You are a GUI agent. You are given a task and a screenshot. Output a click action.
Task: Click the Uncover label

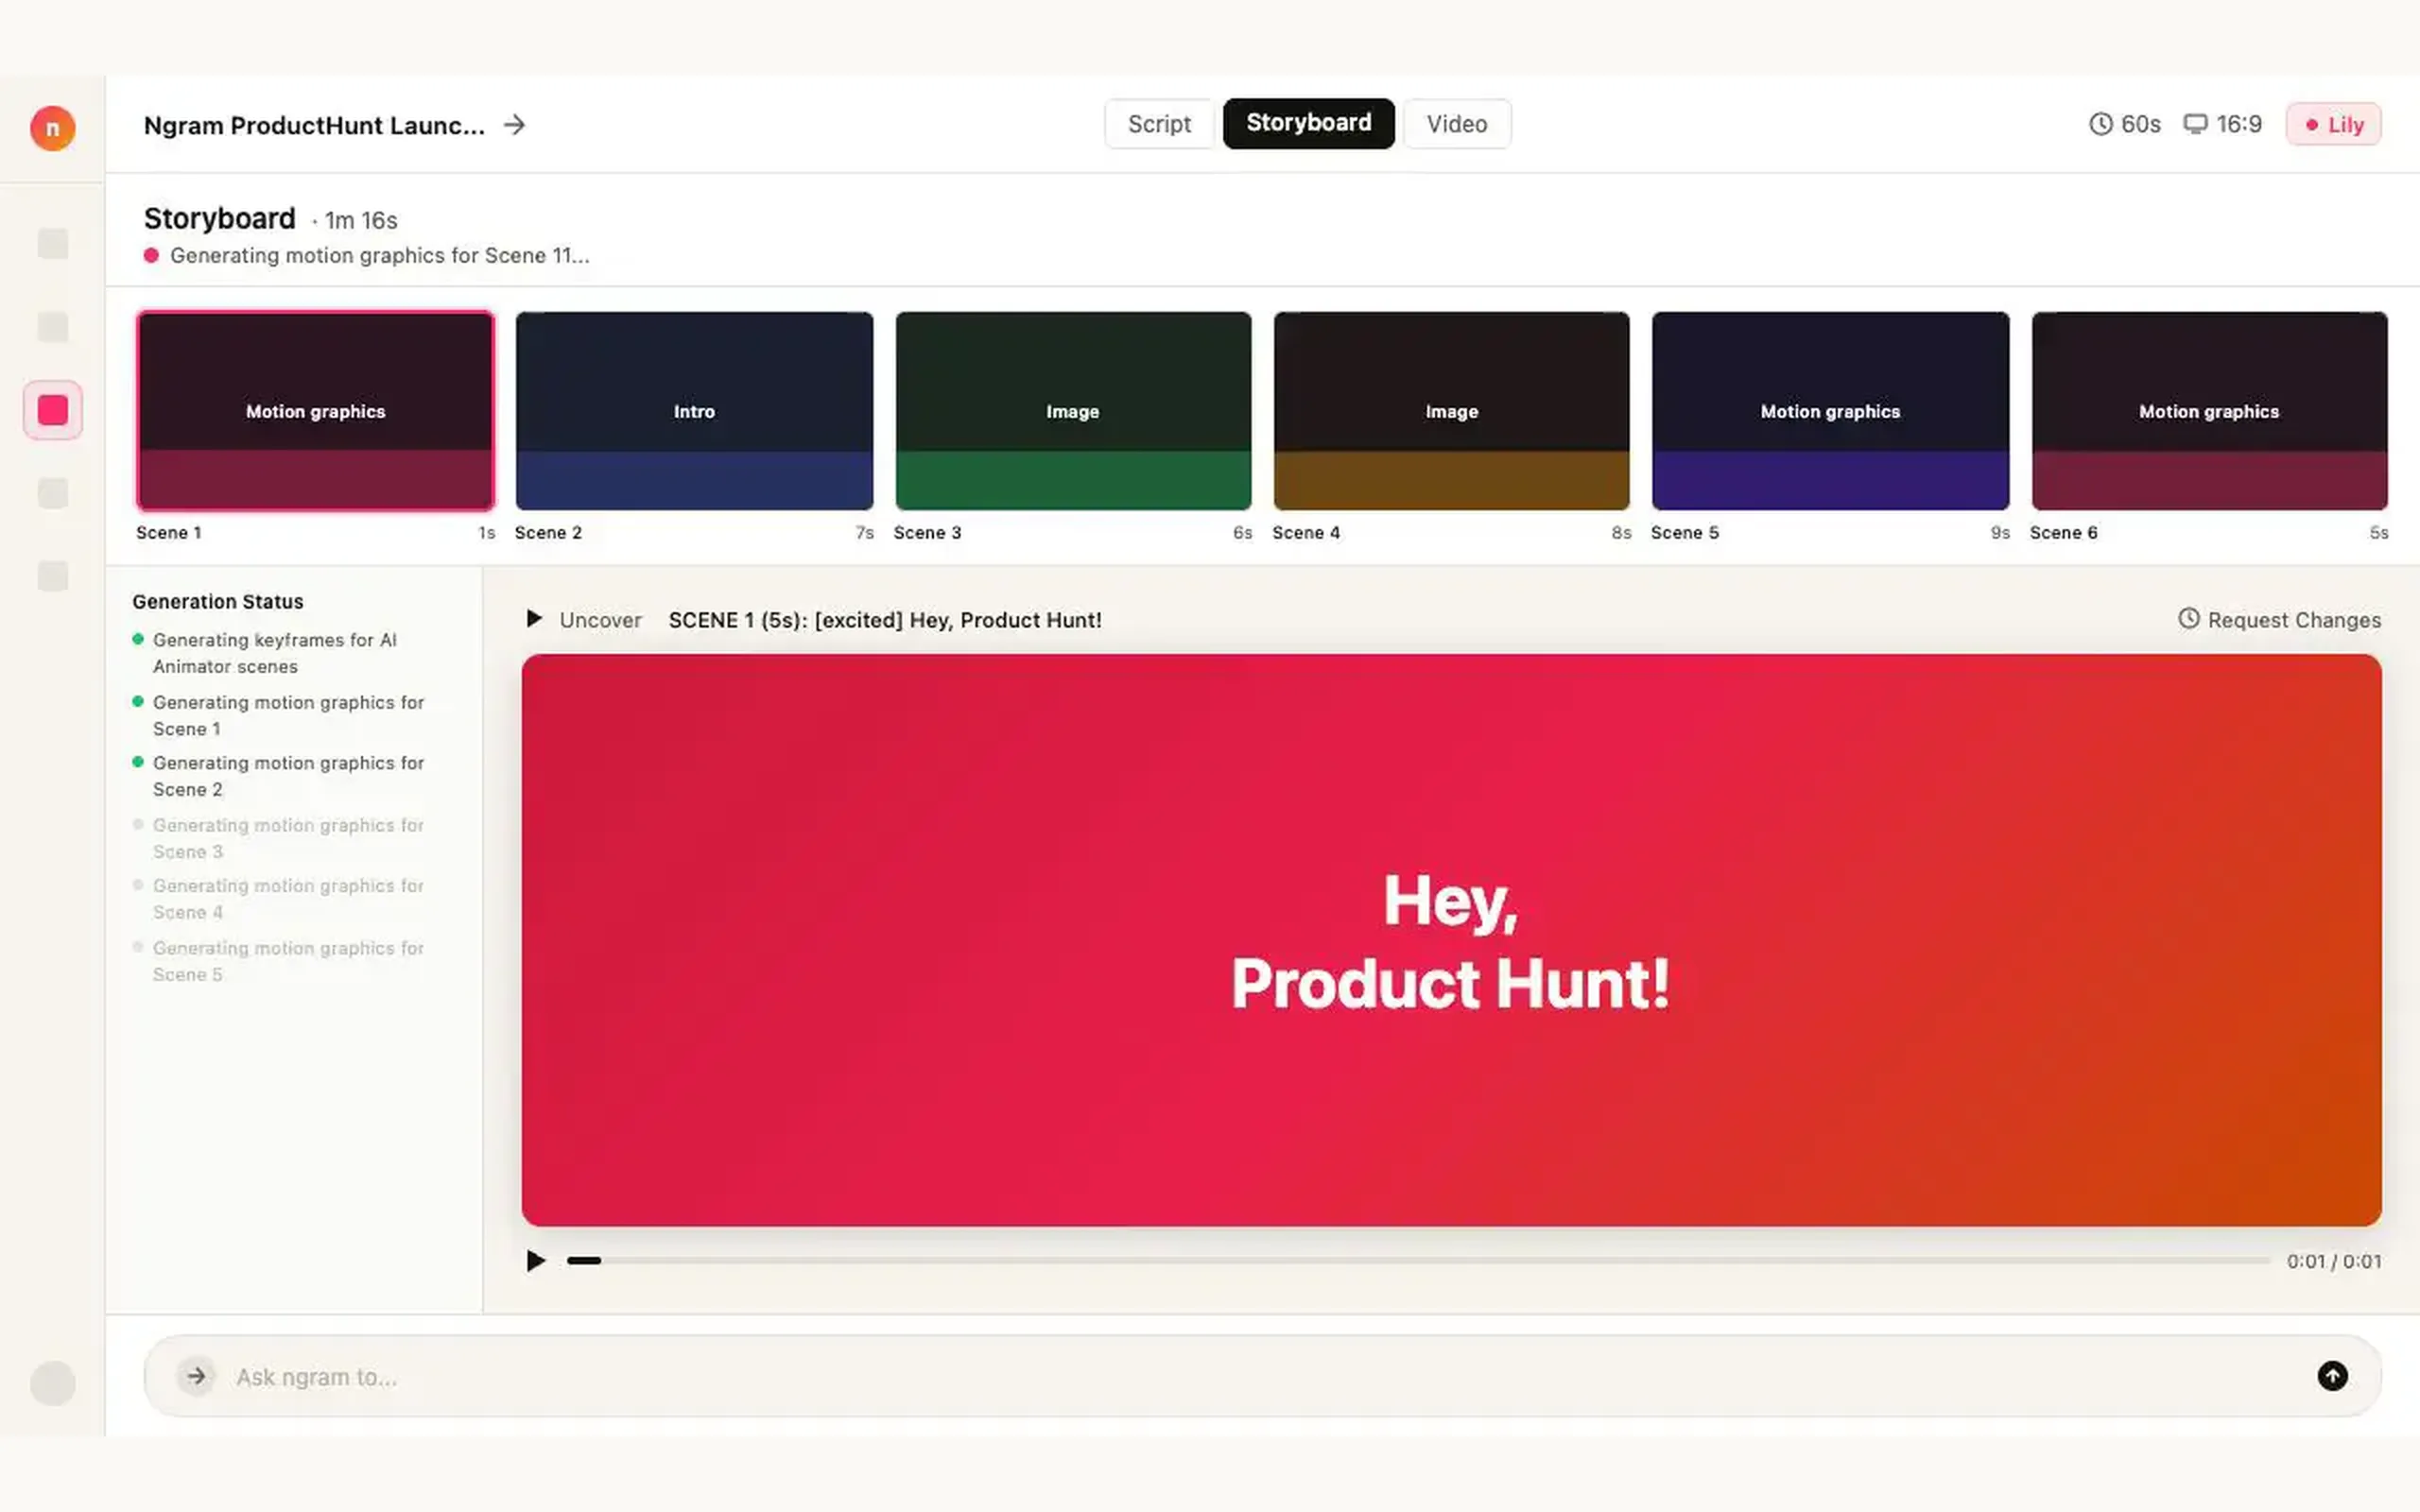[600, 620]
